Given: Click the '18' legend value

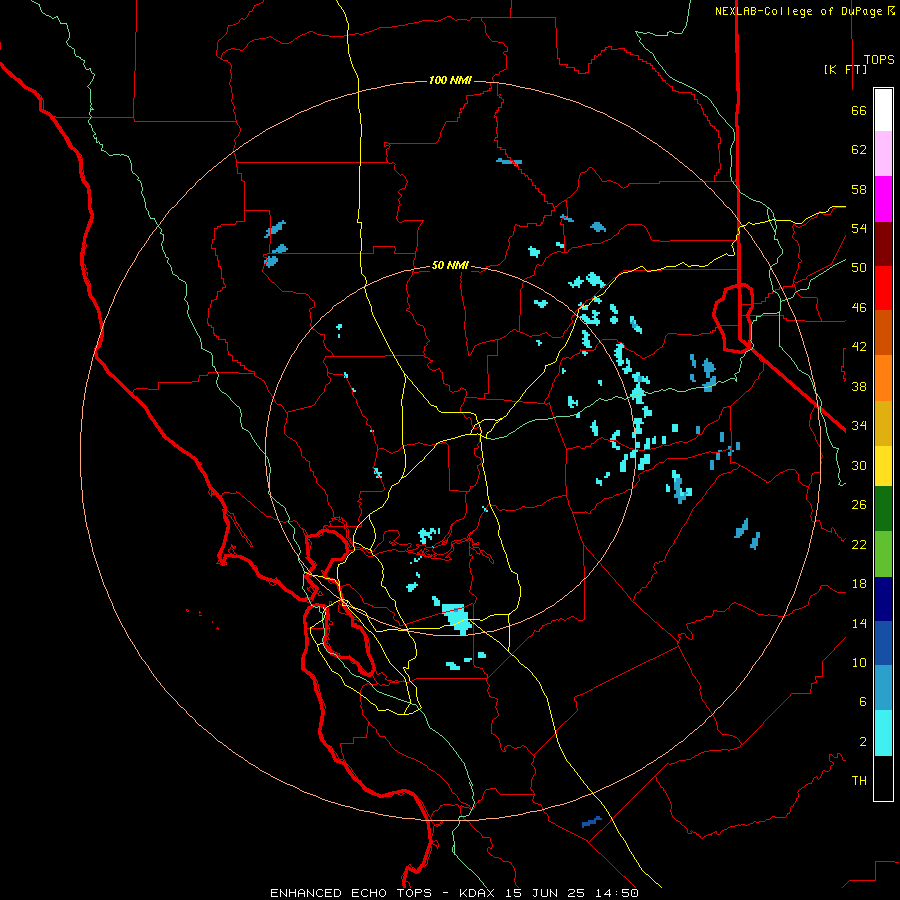Looking at the screenshot, I should (x=859, y=584).
